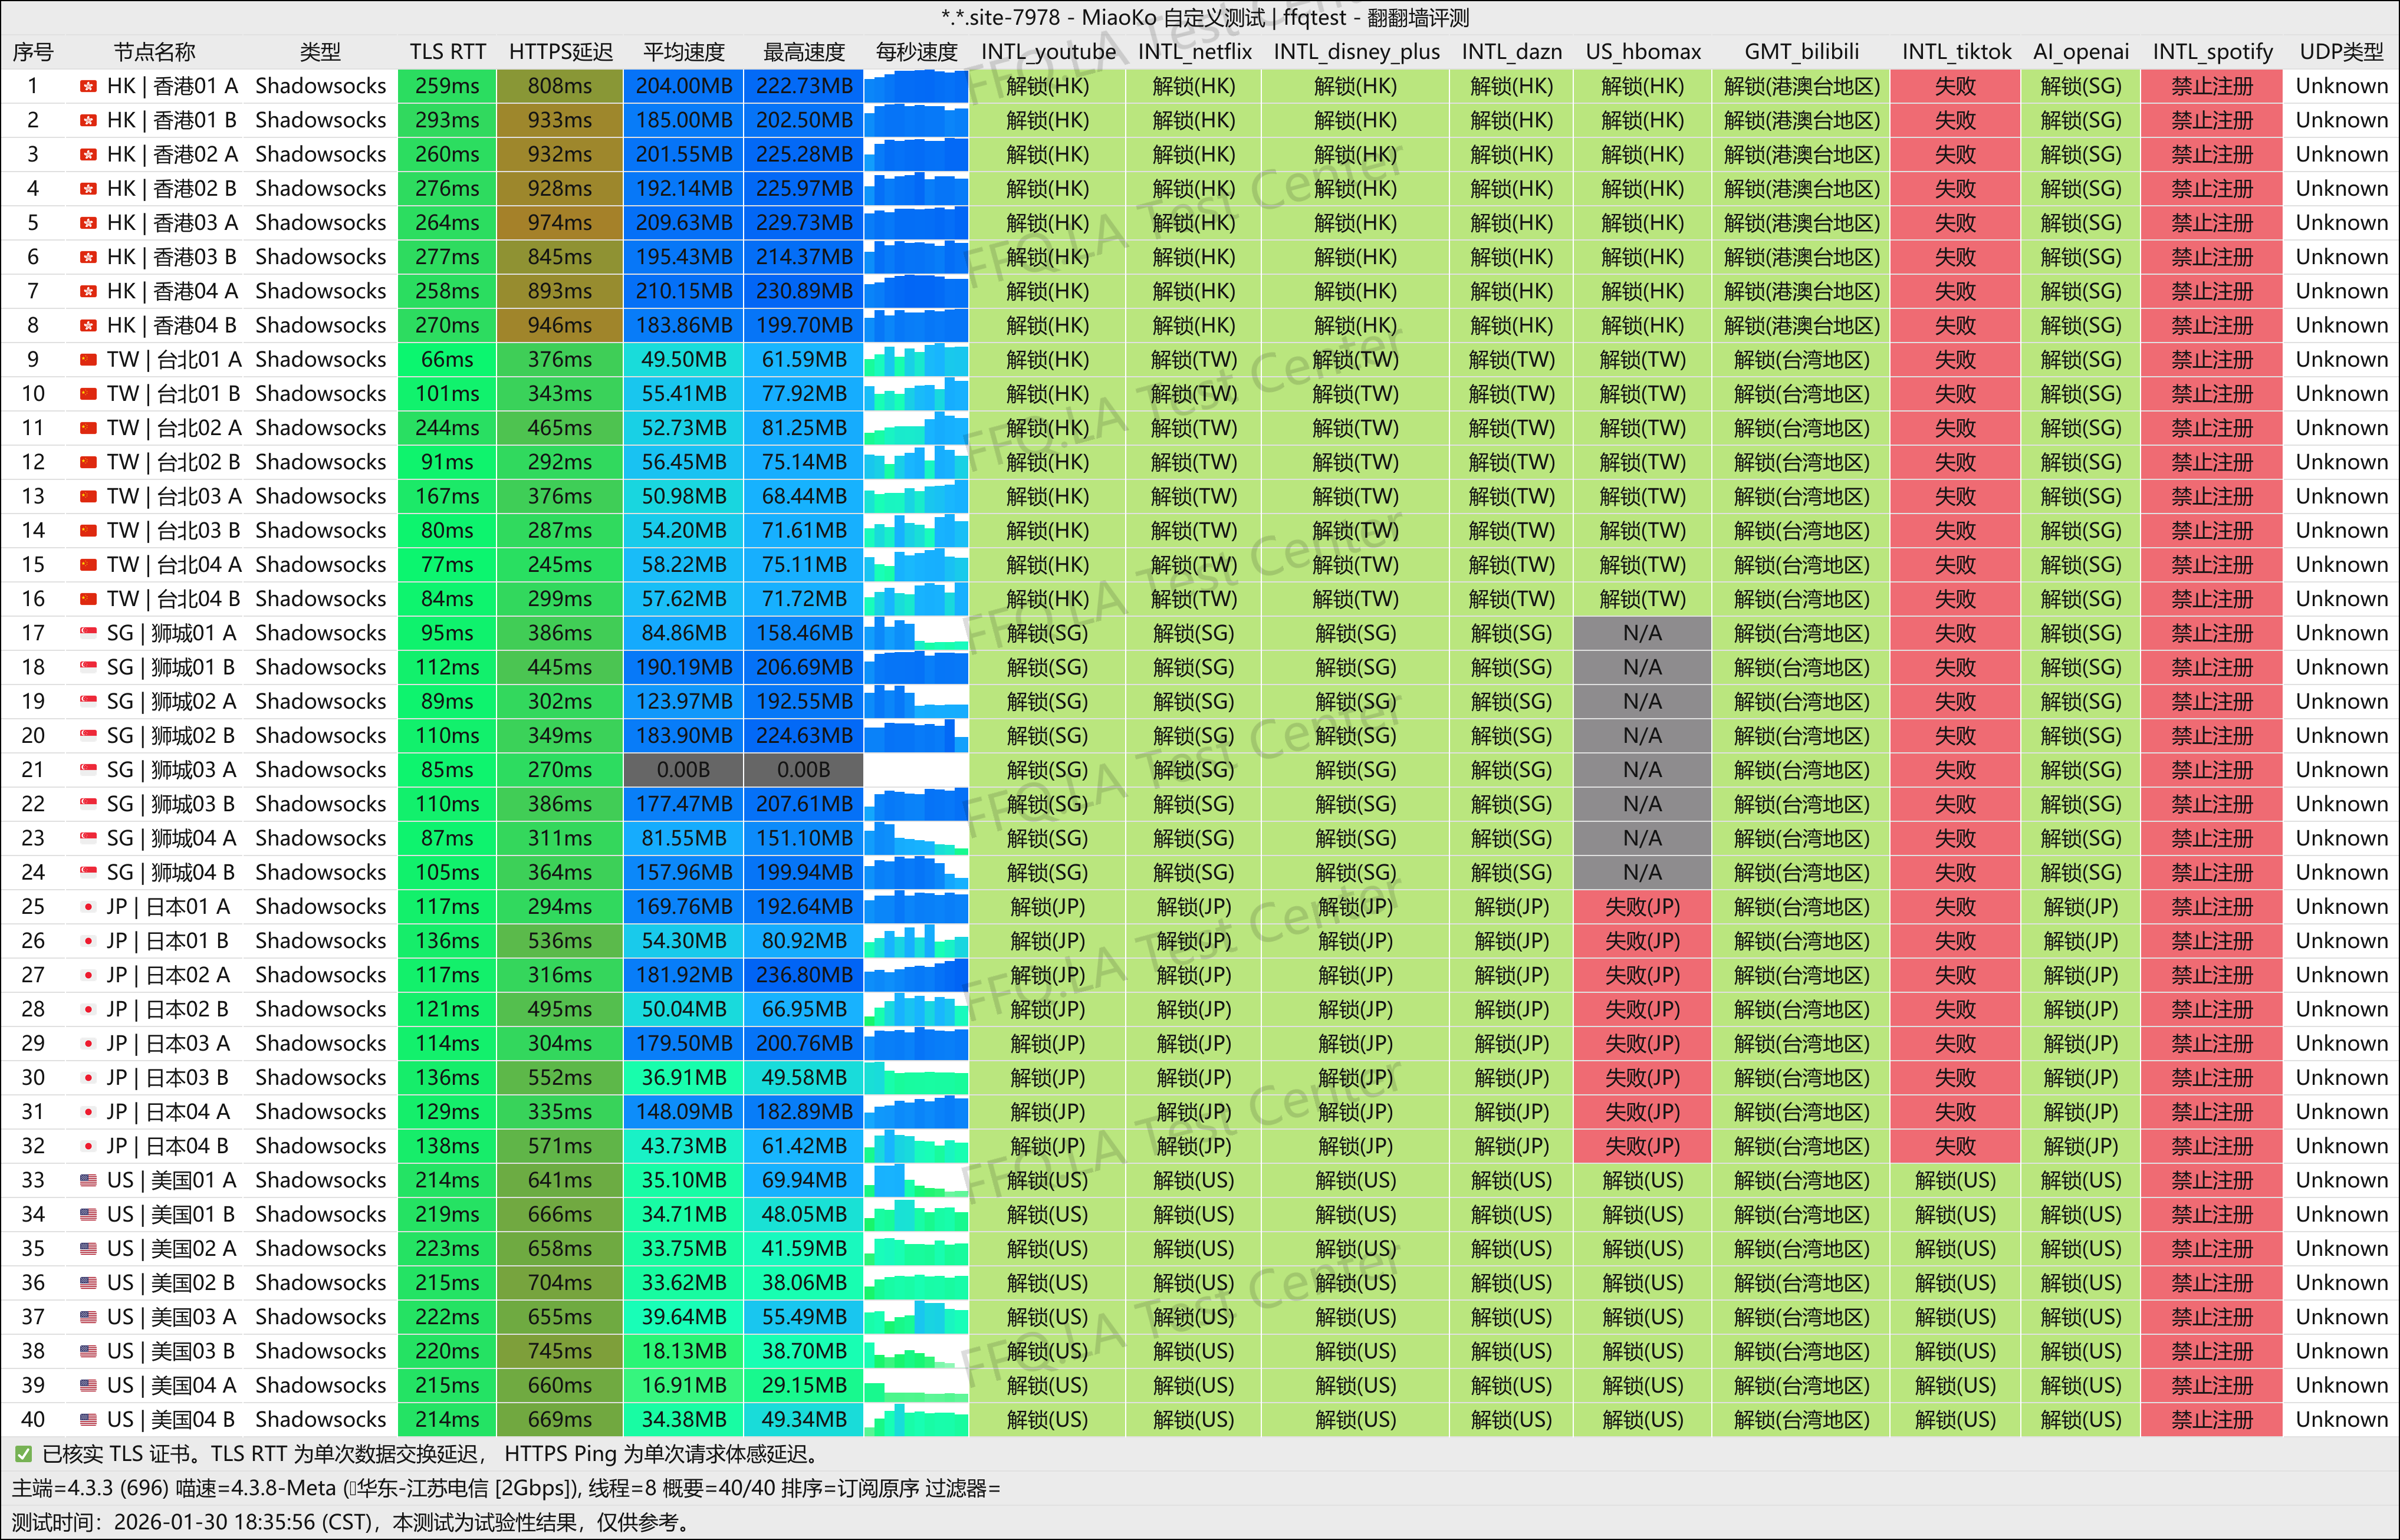This screenshot has height=1540, width=2400.
Task: Select node name SG | 狮城03 A
Action: click(171, 770)
